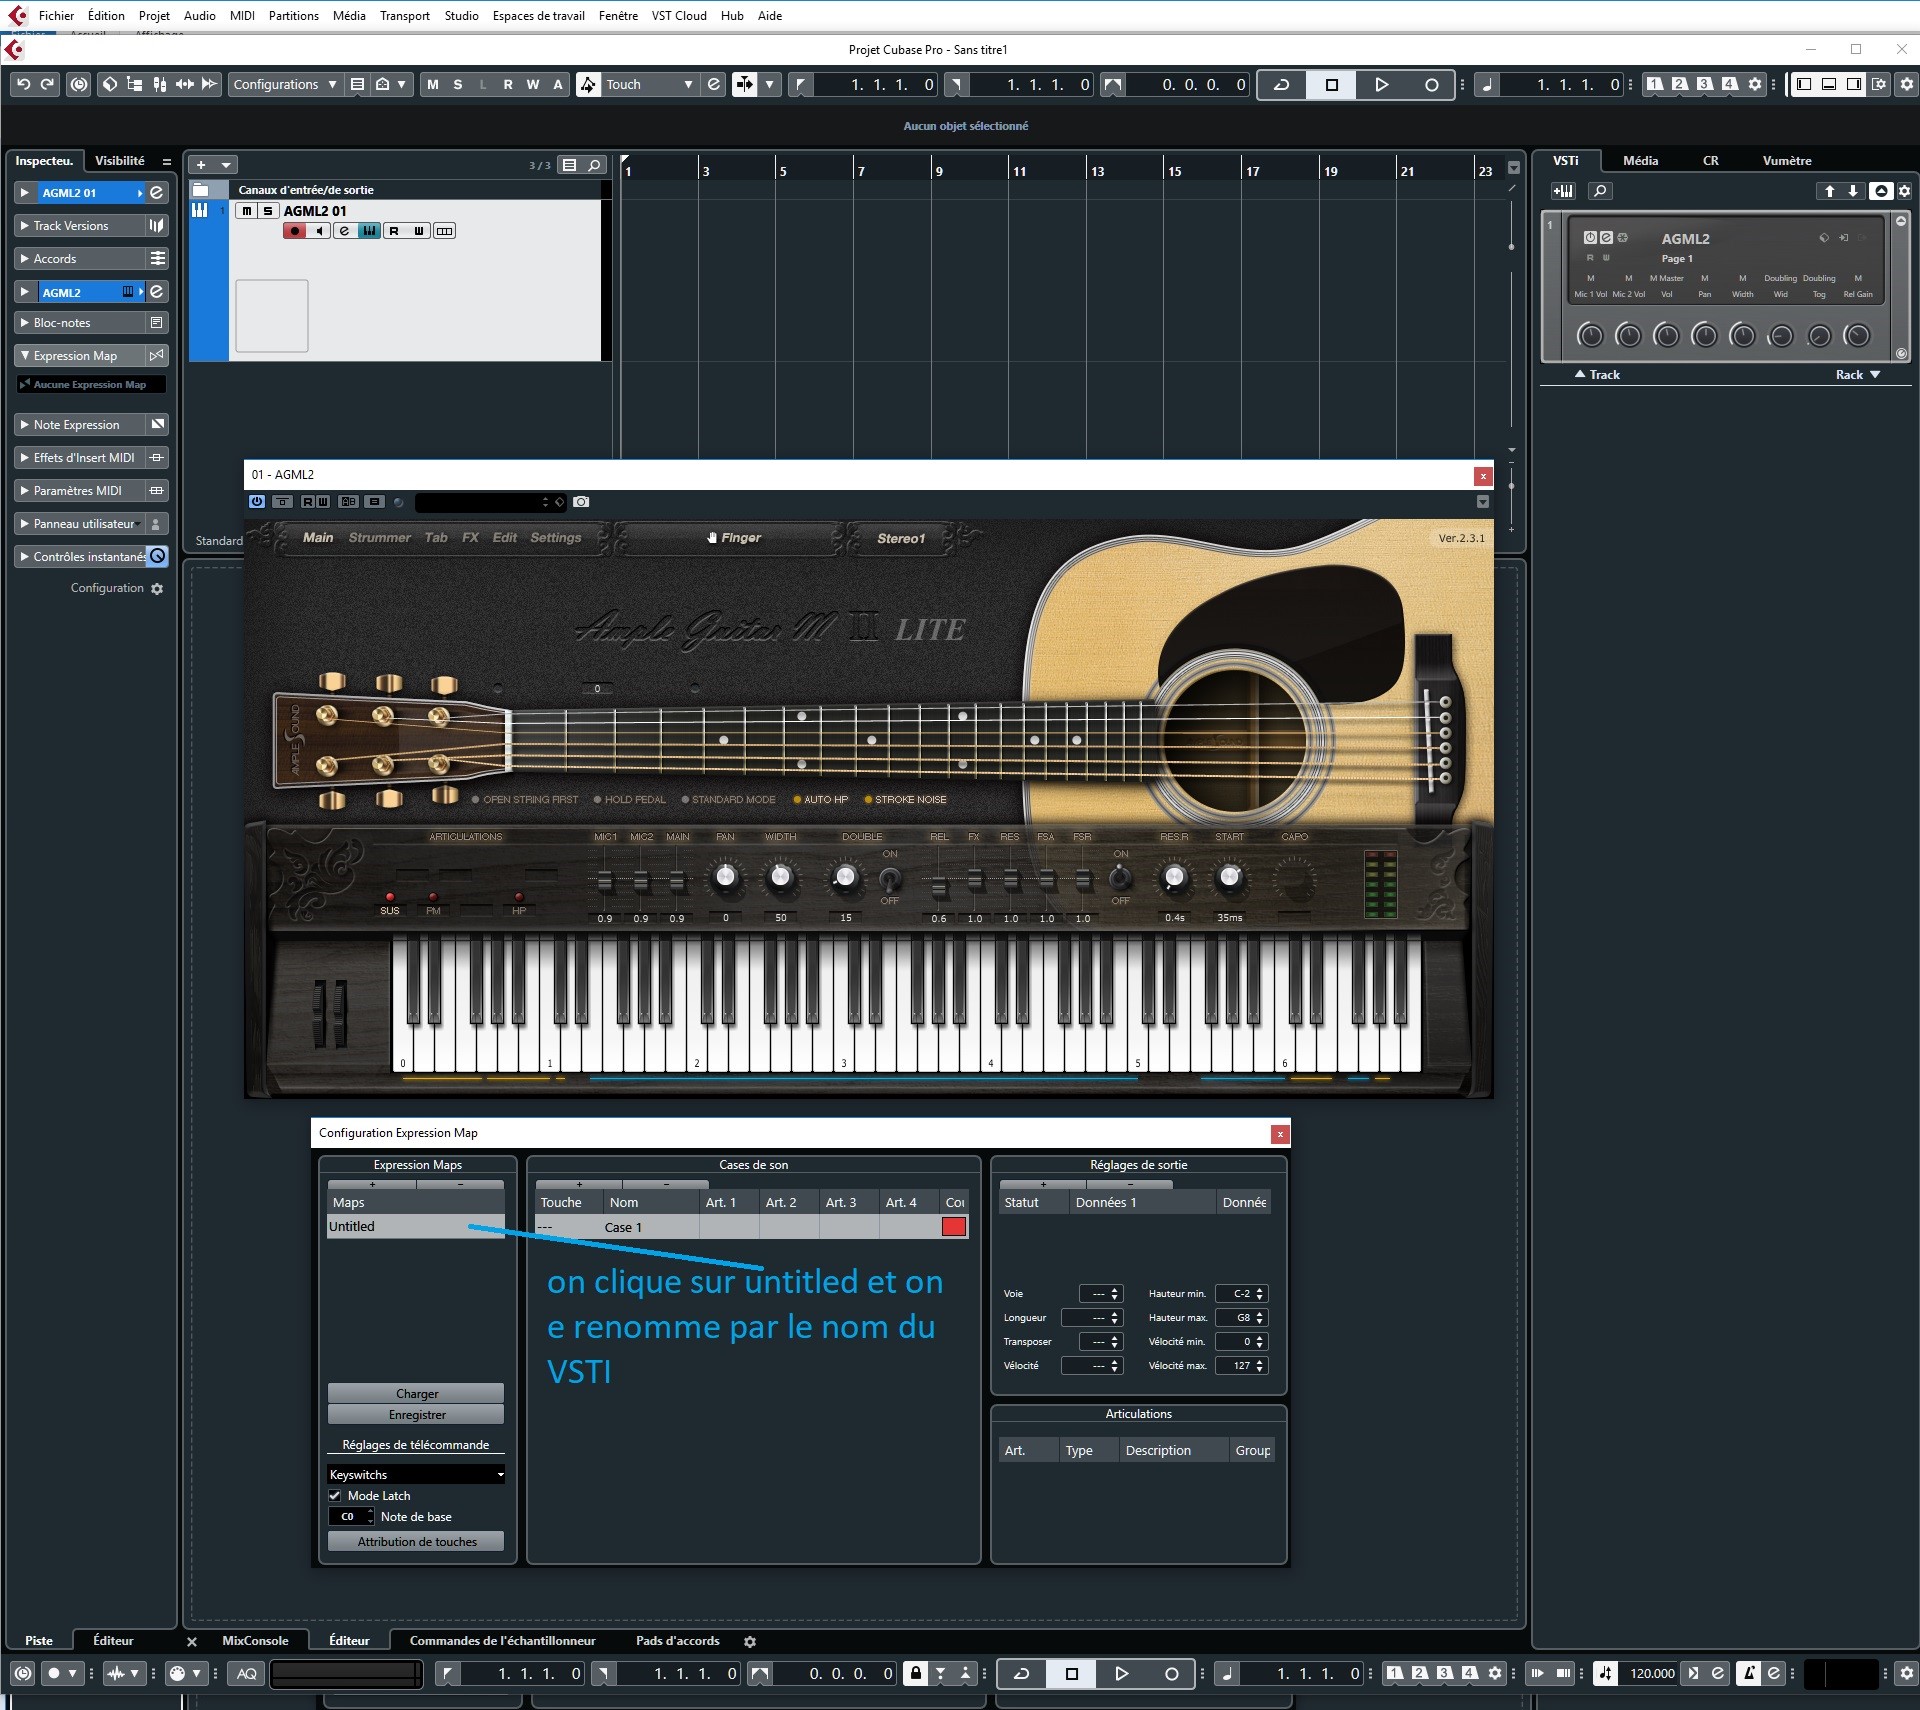Image resolution: width=1920 pixels, height=1710 pixels.
Task: Switch to the Strummer tab in Ample Guitar
Action: pos(379,538)
